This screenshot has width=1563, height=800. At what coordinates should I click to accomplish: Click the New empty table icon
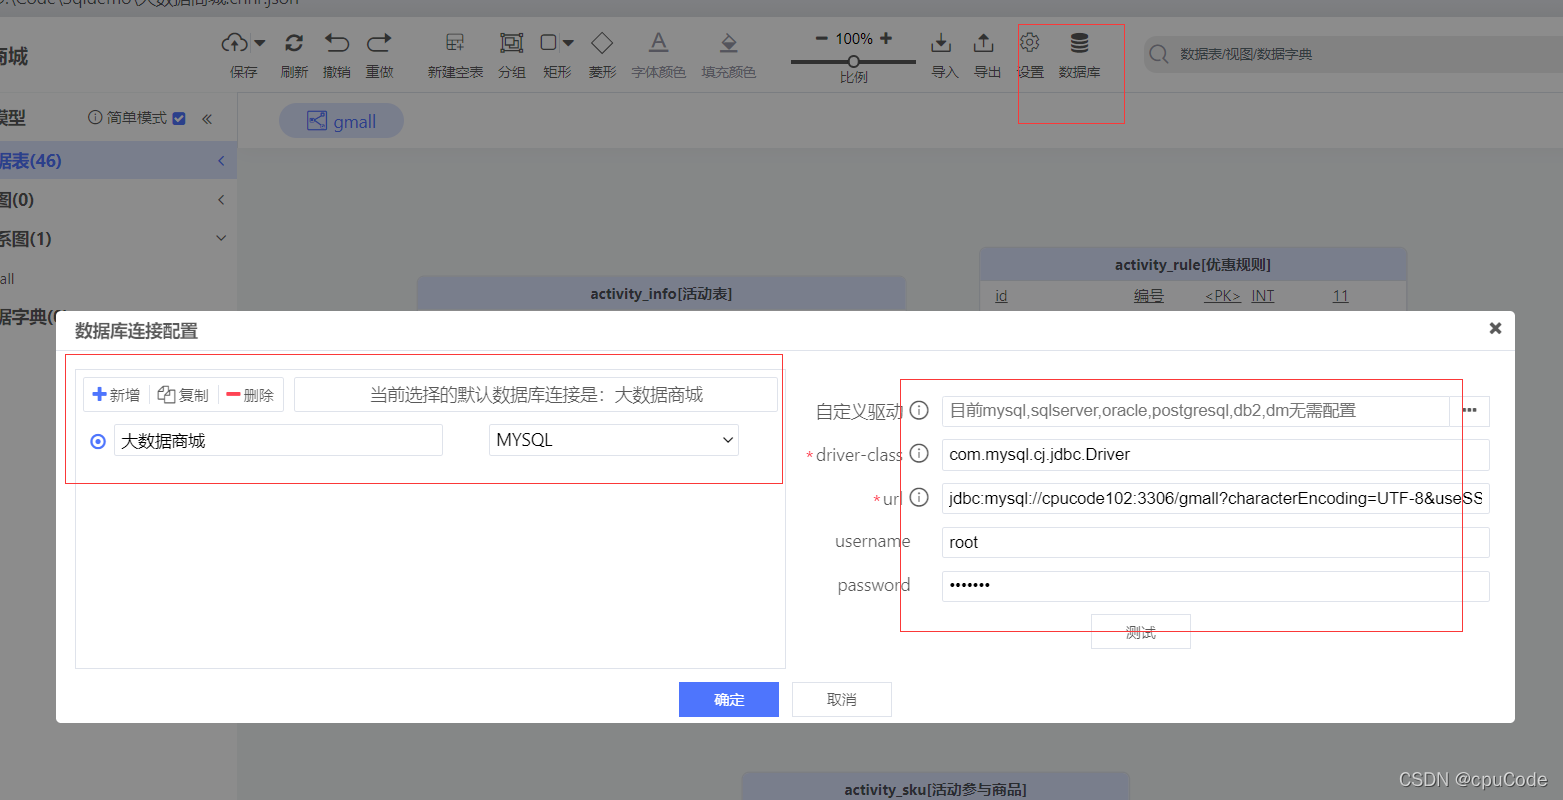(x=455, y=43)
